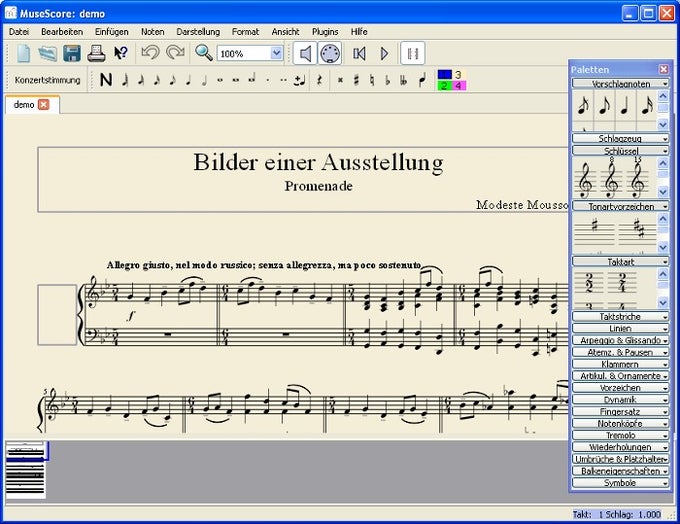The image size is (680, 524).
Task: Expand the Dynamik palette section
Action: (x=621, y=400)
